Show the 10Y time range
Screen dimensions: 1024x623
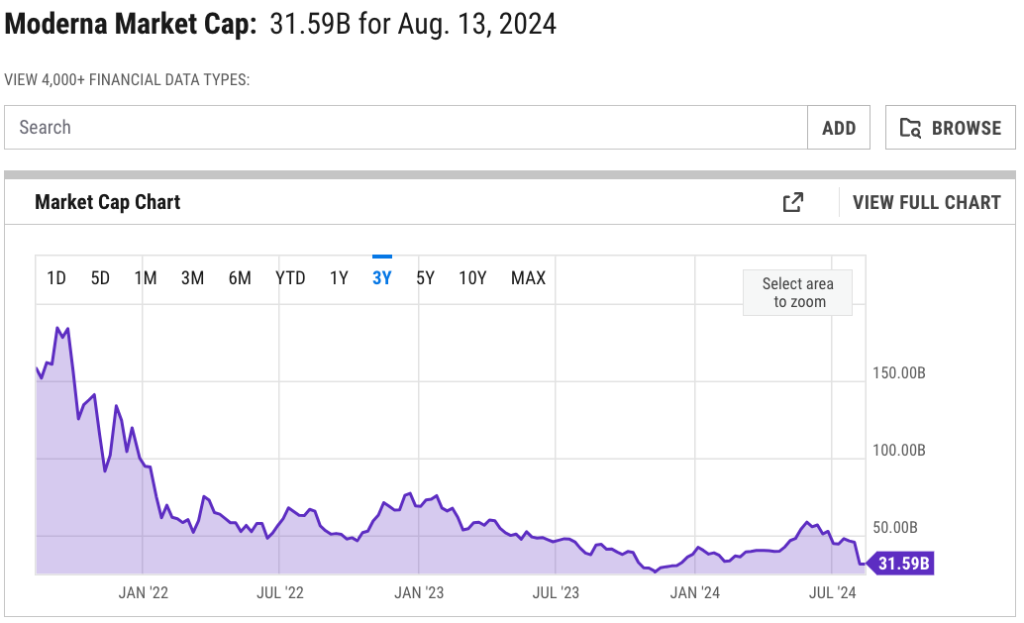pos(472,278)
